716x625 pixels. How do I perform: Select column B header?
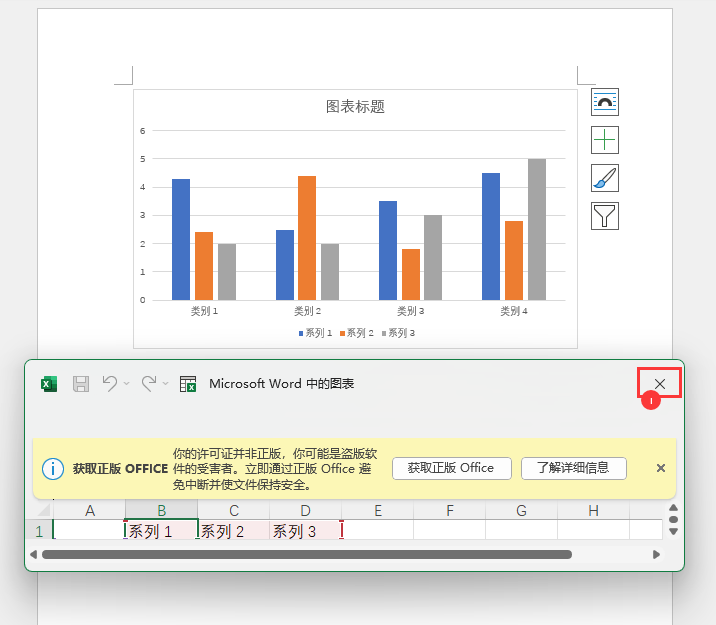[162, 510]
